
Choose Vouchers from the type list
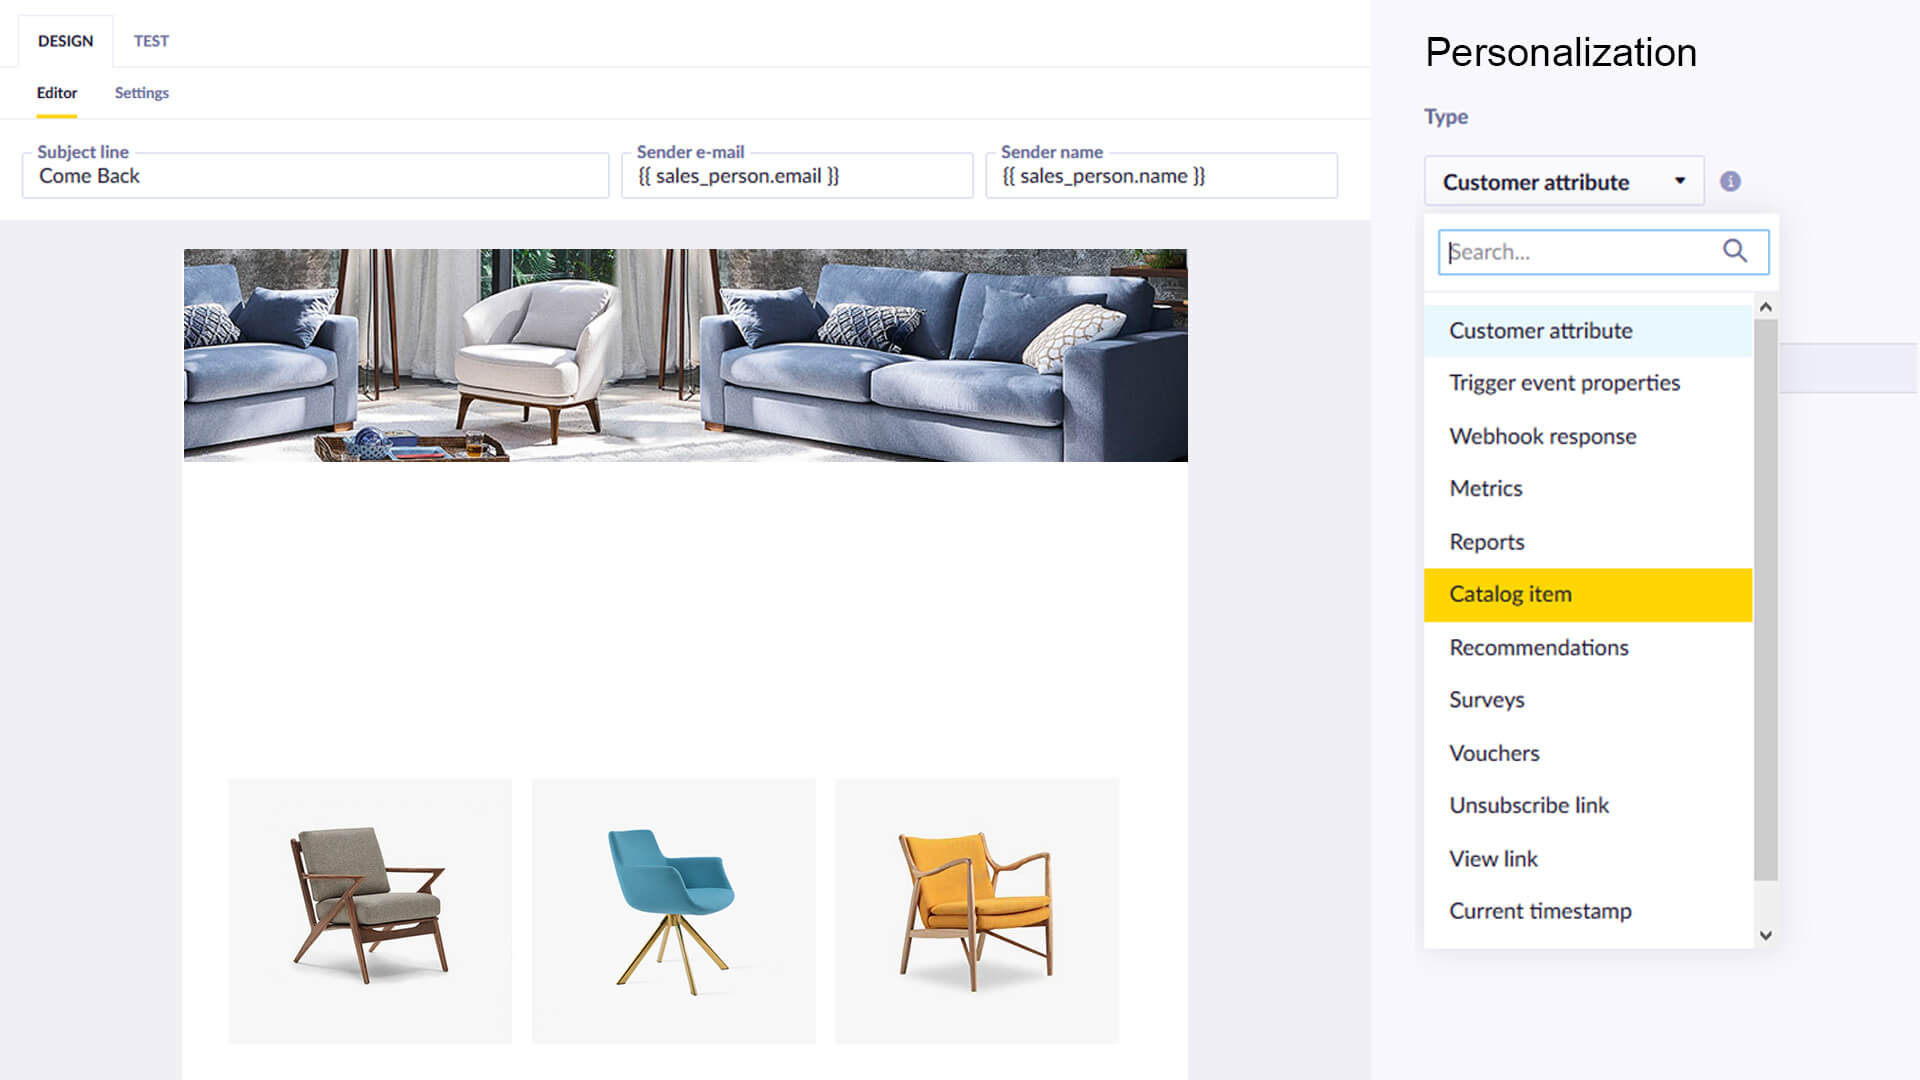(1588, 753)
